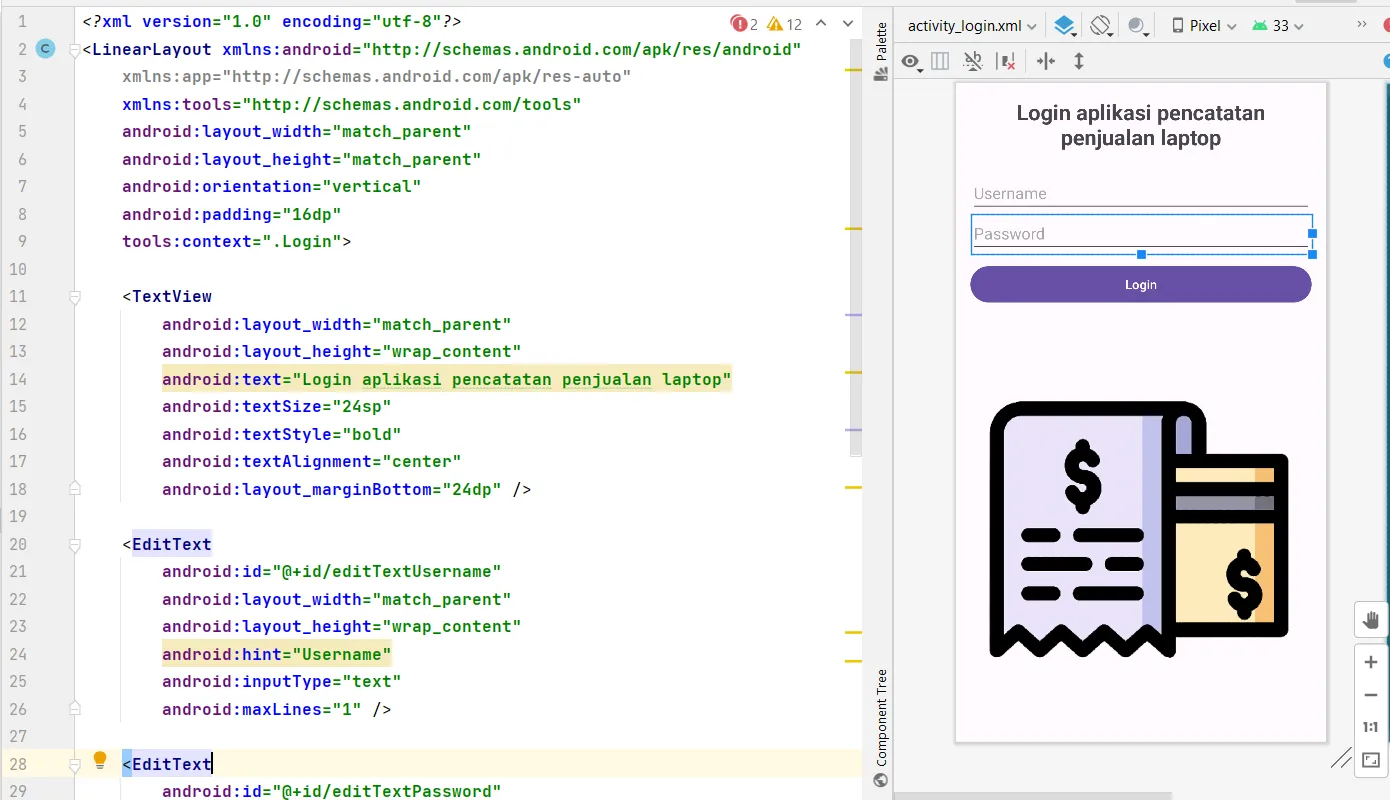The image size is (1390, 800).
Task: Click the android:maxLines="1" line
Action: tap(277, 709)
